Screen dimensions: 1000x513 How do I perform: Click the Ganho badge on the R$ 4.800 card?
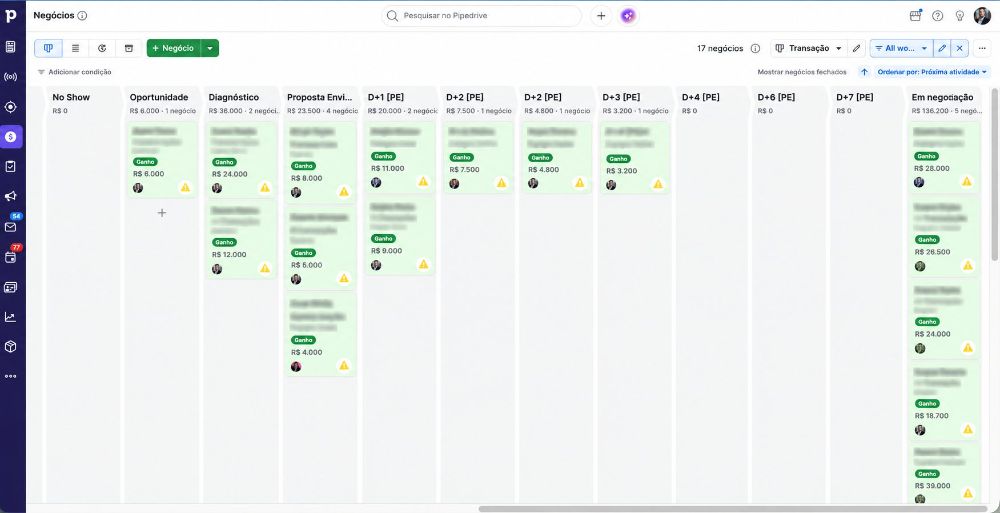[539, 157]
